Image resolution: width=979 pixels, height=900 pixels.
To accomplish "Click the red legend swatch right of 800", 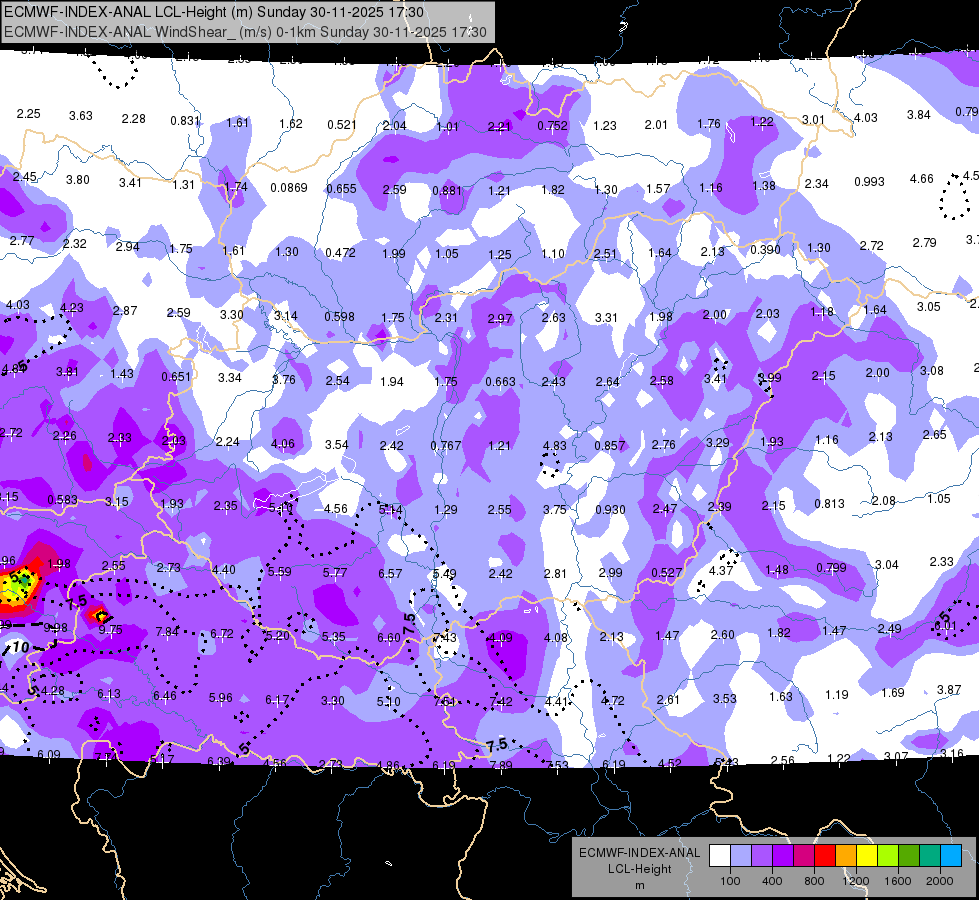I will pyautogui.click(x=825, y=856).
